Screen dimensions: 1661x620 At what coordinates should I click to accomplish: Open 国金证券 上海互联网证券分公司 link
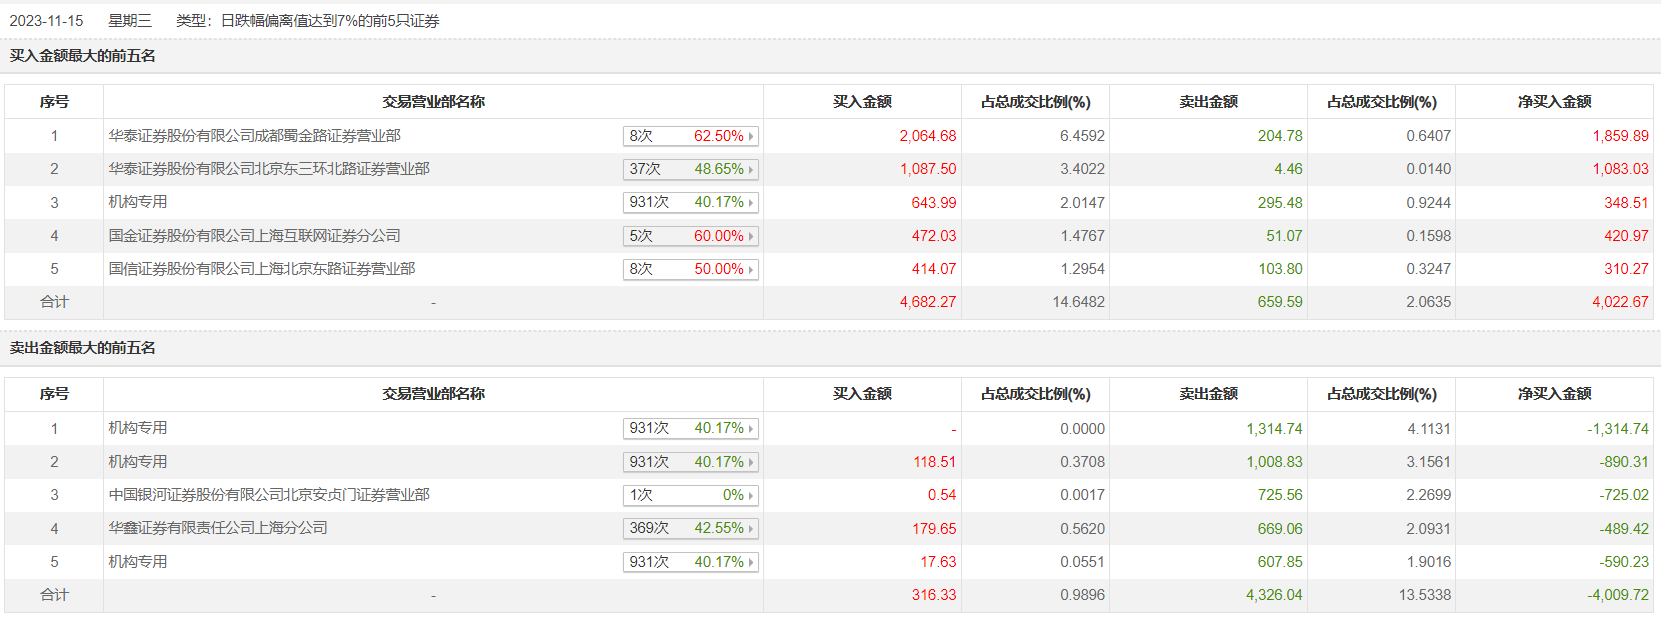(x=255, y=236)
